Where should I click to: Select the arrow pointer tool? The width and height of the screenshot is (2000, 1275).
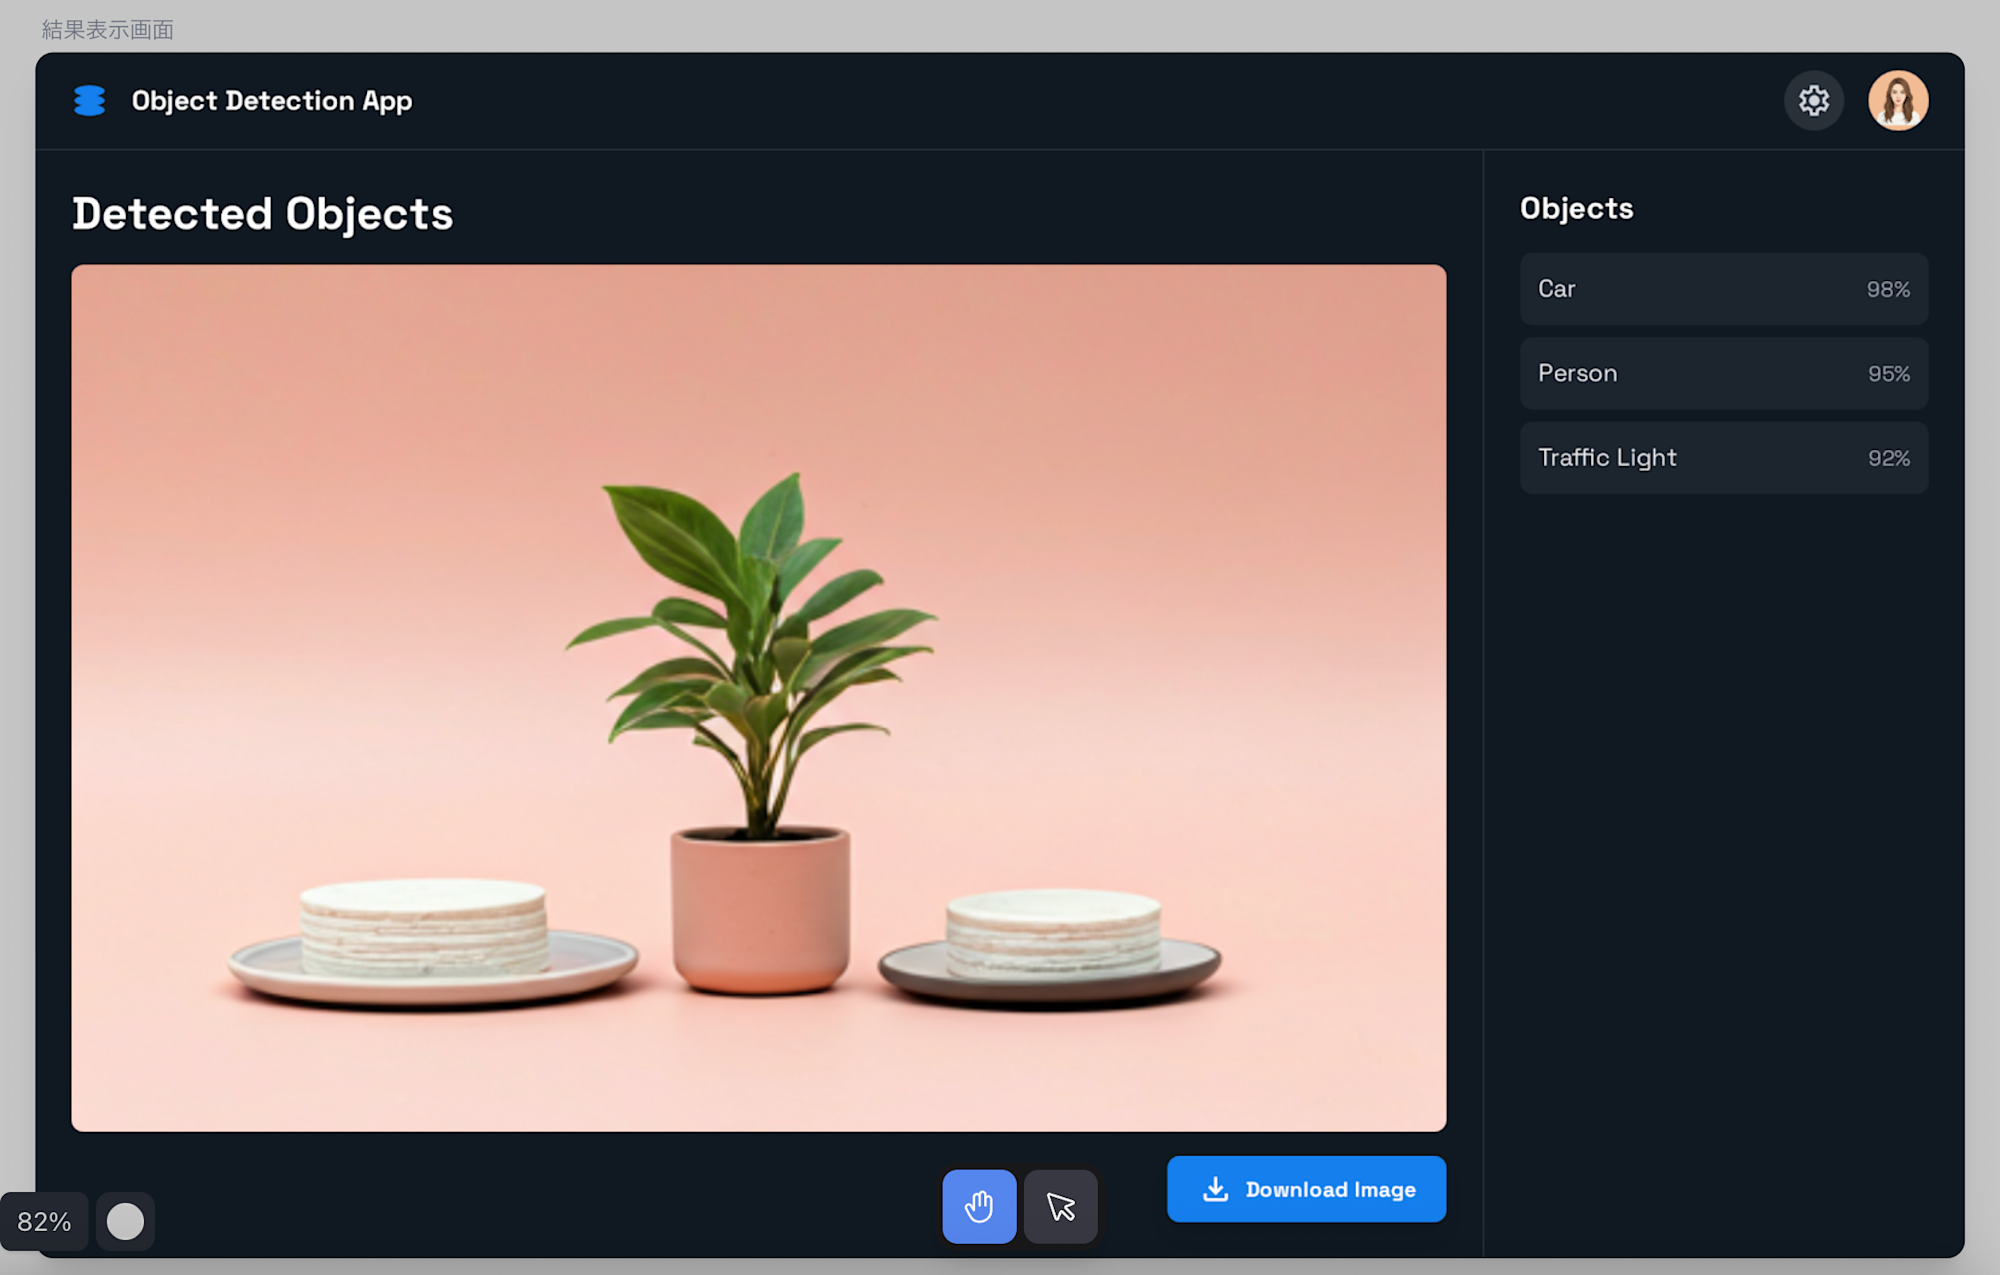tap(1060, 1206)
